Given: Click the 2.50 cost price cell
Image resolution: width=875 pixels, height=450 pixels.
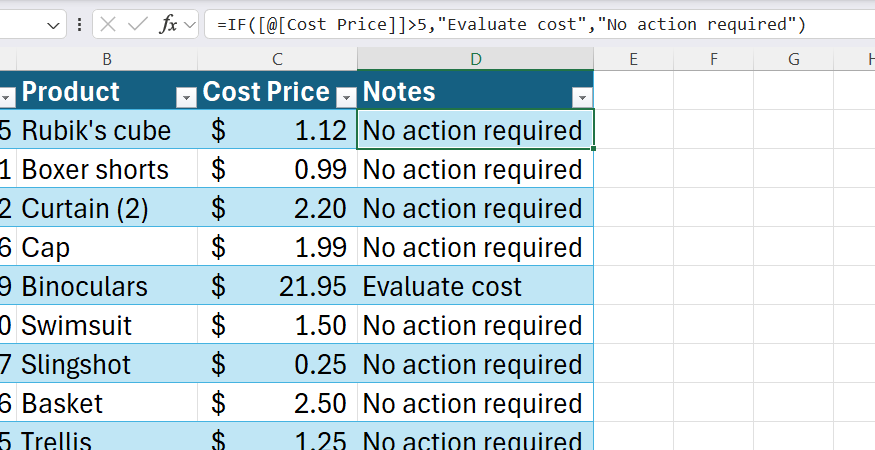Looking at the screenshot, I should pyautogui.click(x=277, y=403).
